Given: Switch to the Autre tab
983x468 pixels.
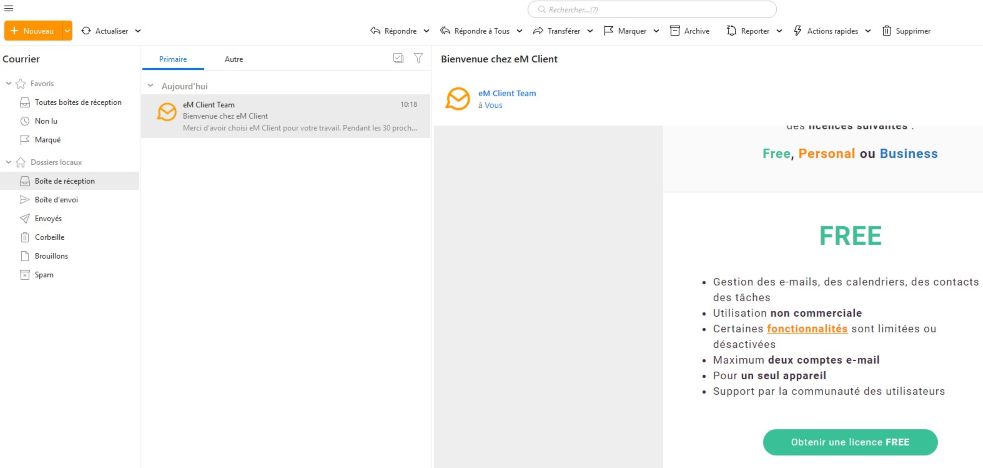Looking at the screenshot, I should click(233, 59).
